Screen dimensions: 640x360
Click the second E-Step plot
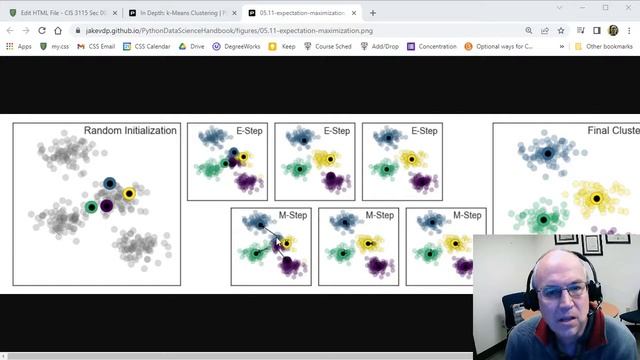pos(315,162)
